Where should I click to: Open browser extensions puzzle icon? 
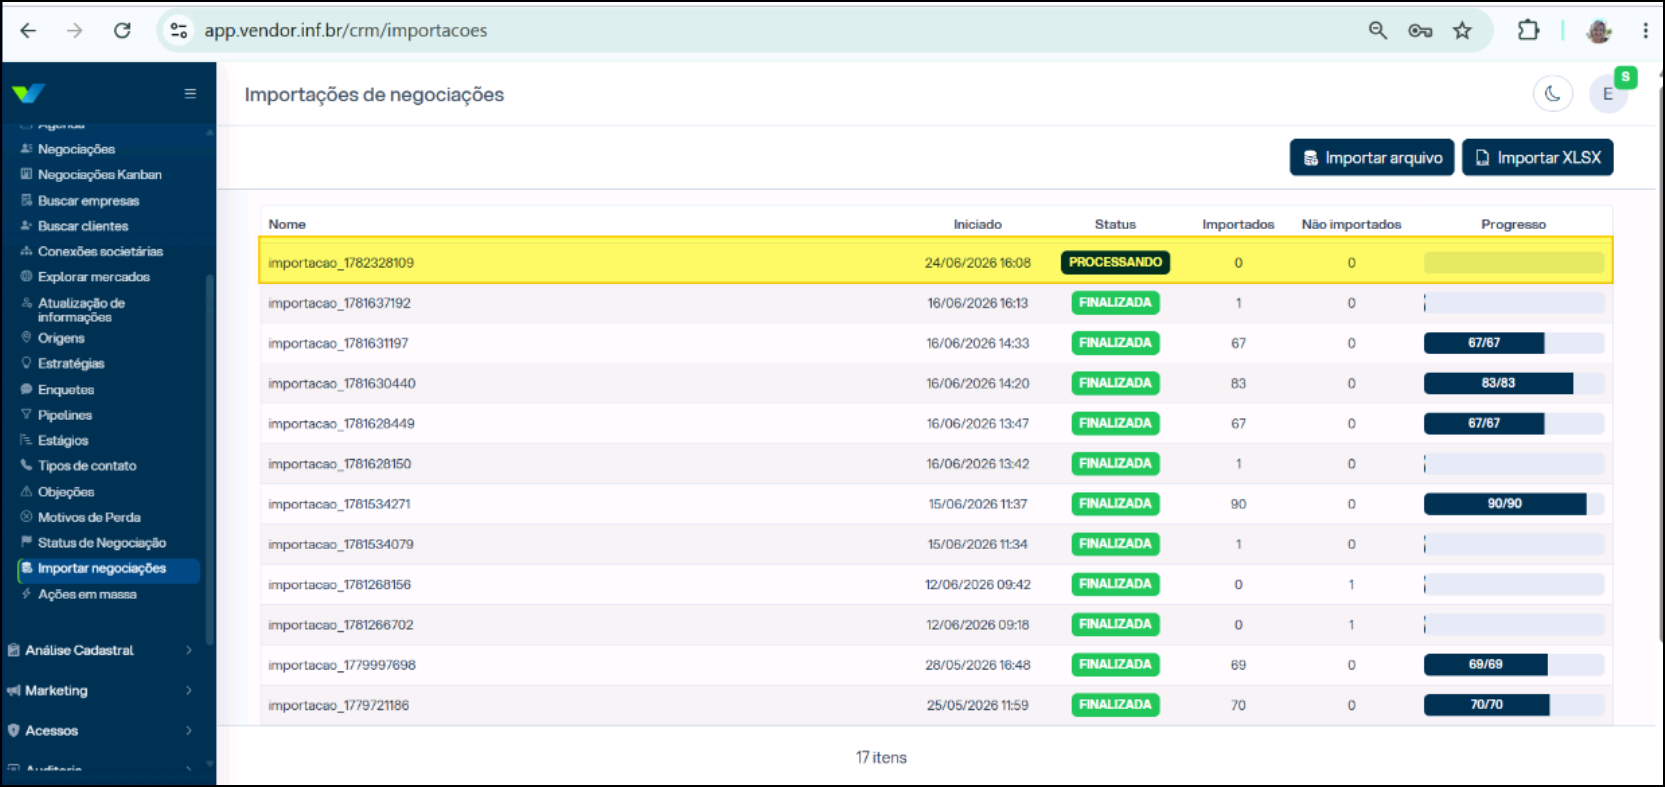click(1528, 30)
